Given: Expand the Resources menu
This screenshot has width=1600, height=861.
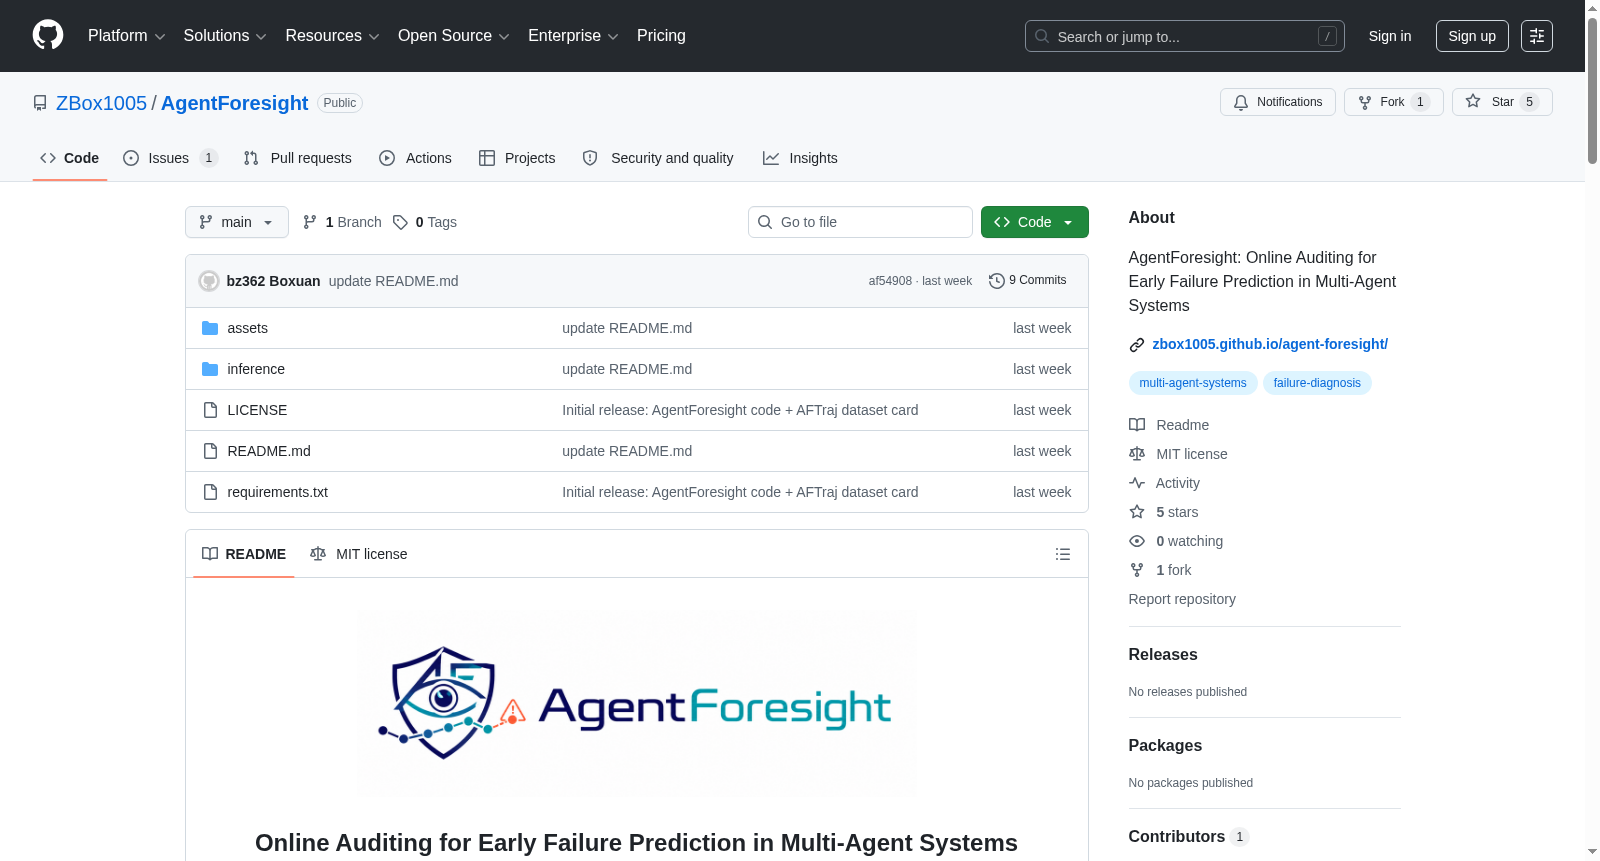Looking at the screenshot, I should click(332, 36).
